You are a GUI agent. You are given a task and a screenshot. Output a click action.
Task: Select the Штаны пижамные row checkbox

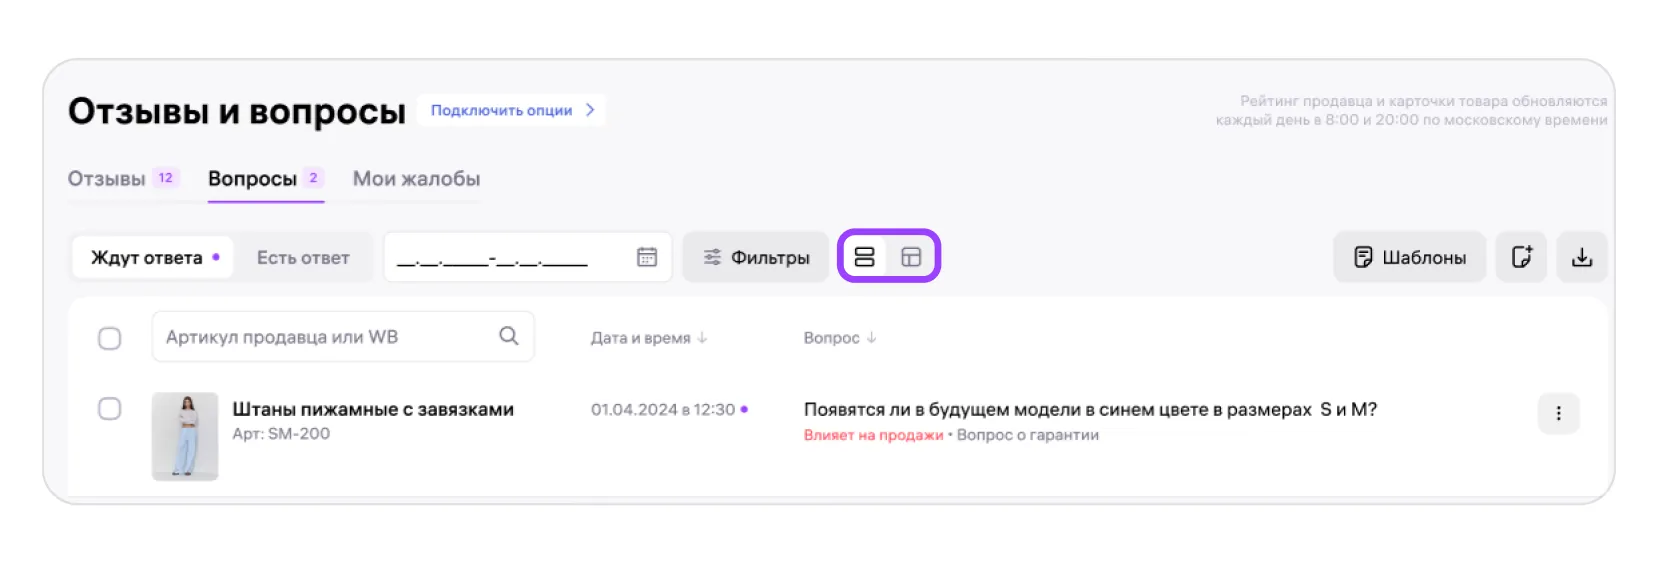coord(110,409)
